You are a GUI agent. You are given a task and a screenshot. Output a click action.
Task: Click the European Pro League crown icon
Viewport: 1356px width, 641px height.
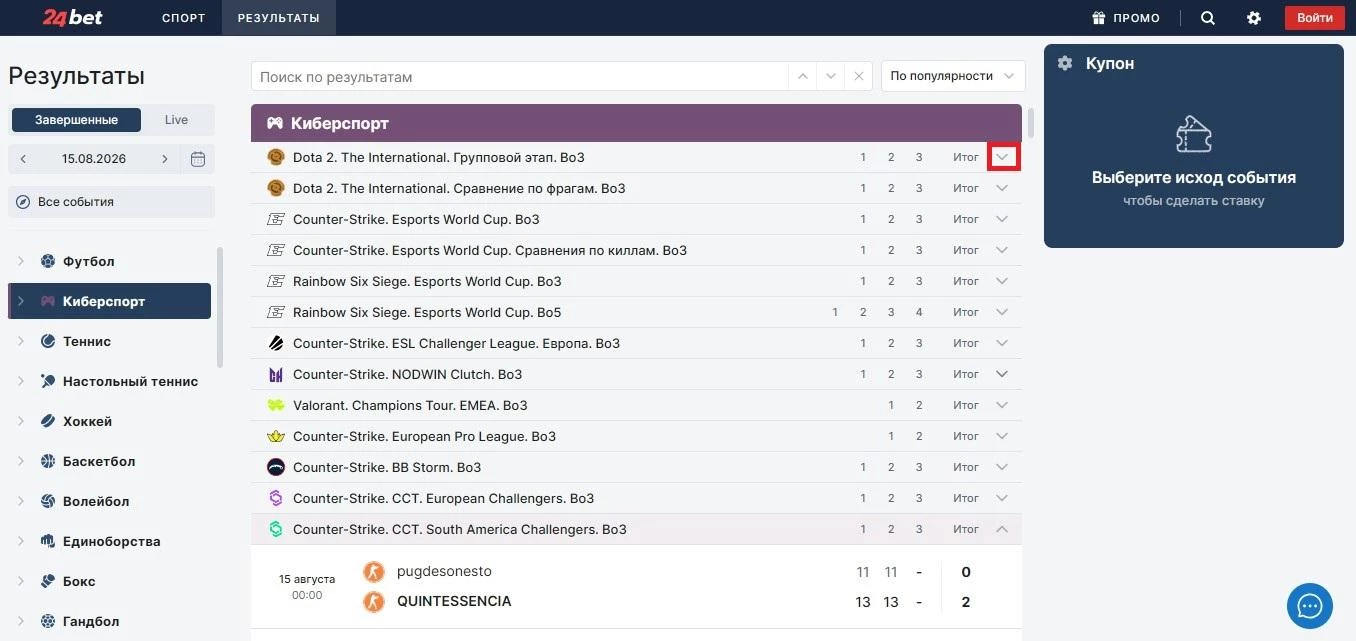pyautogui.click(x=276, y=436)
